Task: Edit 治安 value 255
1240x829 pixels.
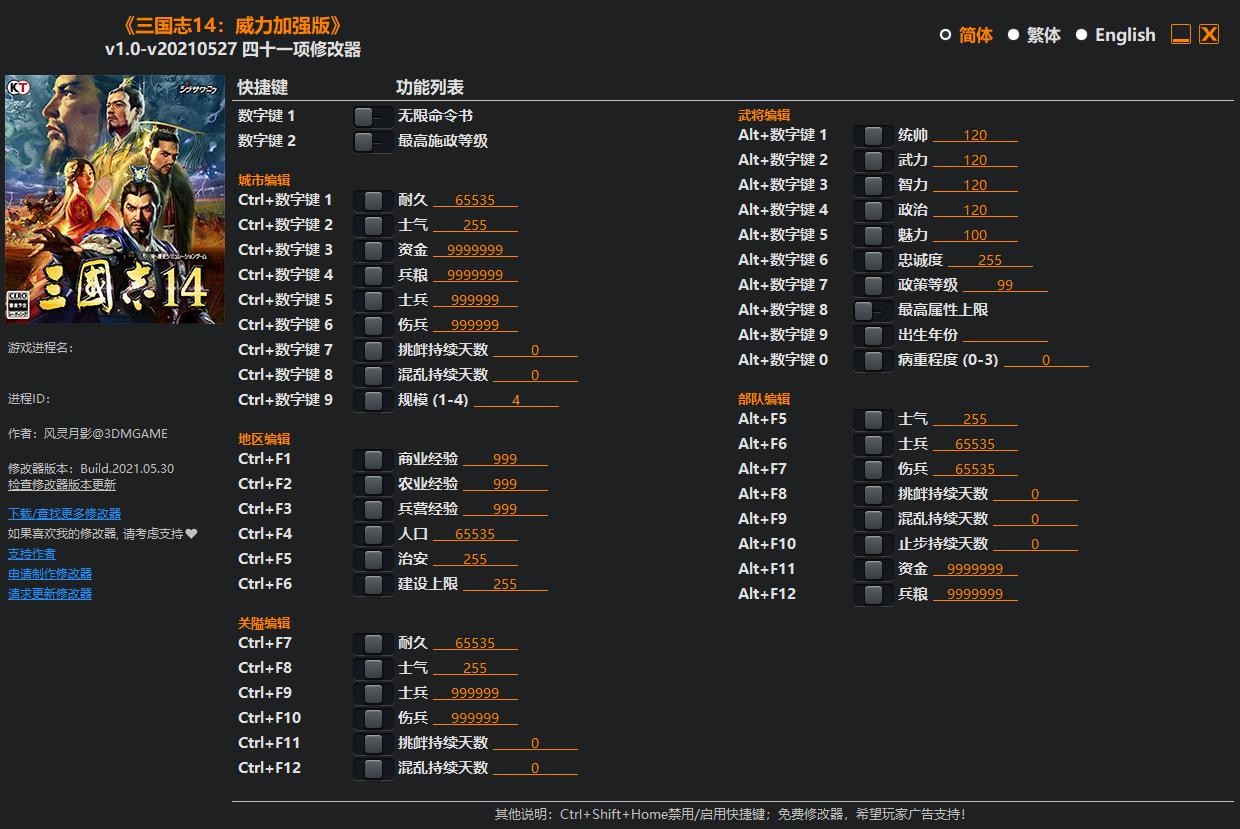Action: coord(475,559)
